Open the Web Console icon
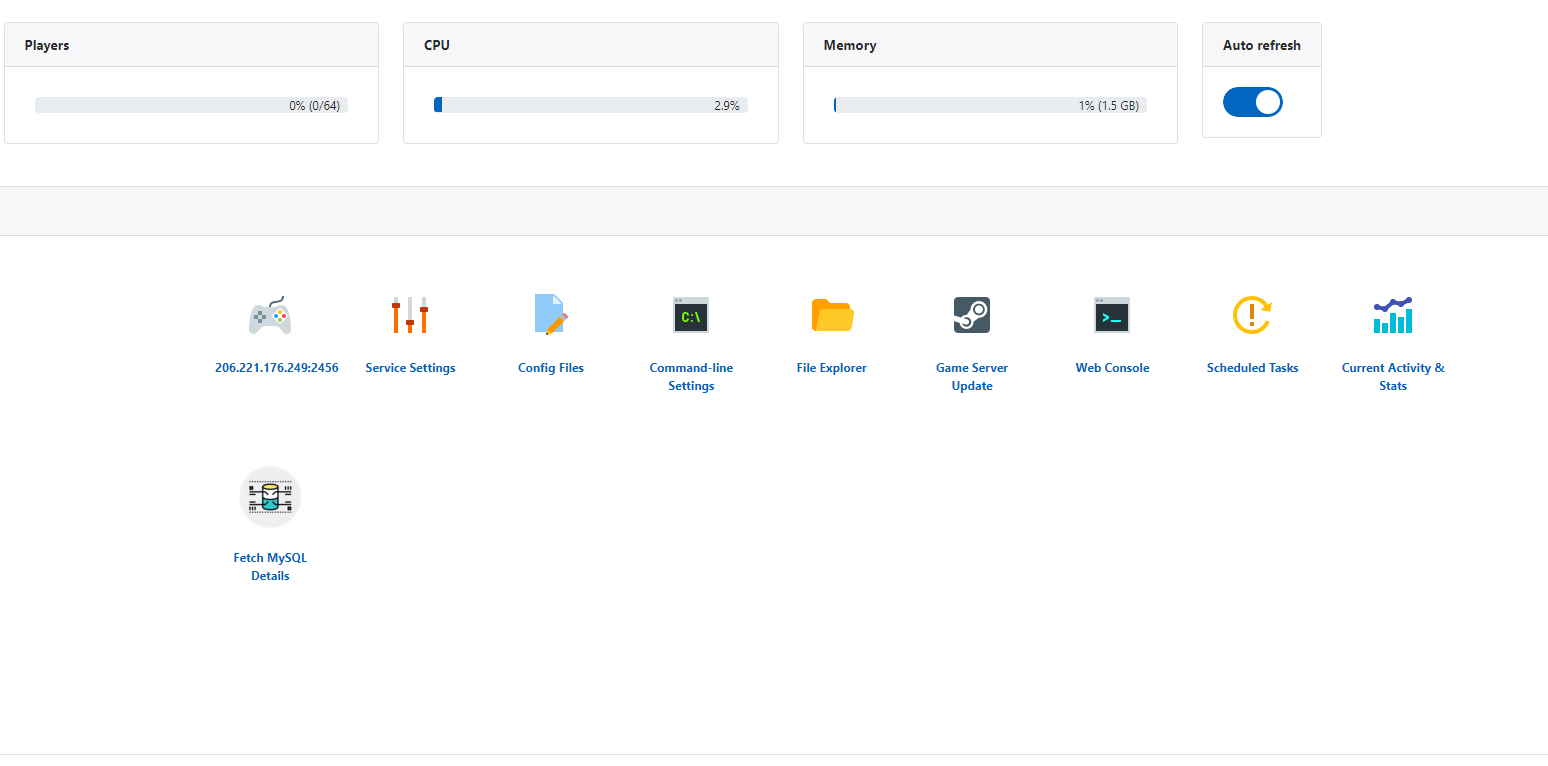Image resolution: width=1548 pixels, height=766 pixels. click(1112, 315)
